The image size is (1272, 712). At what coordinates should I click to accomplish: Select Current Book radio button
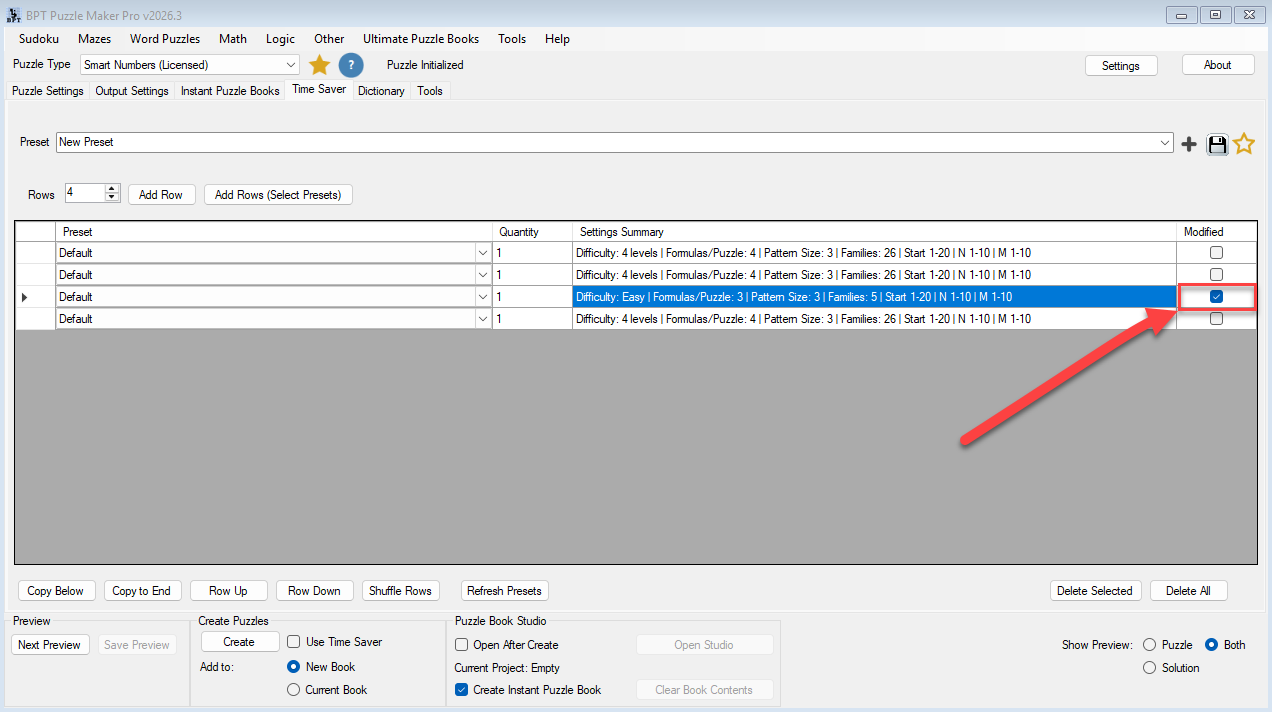293,690
